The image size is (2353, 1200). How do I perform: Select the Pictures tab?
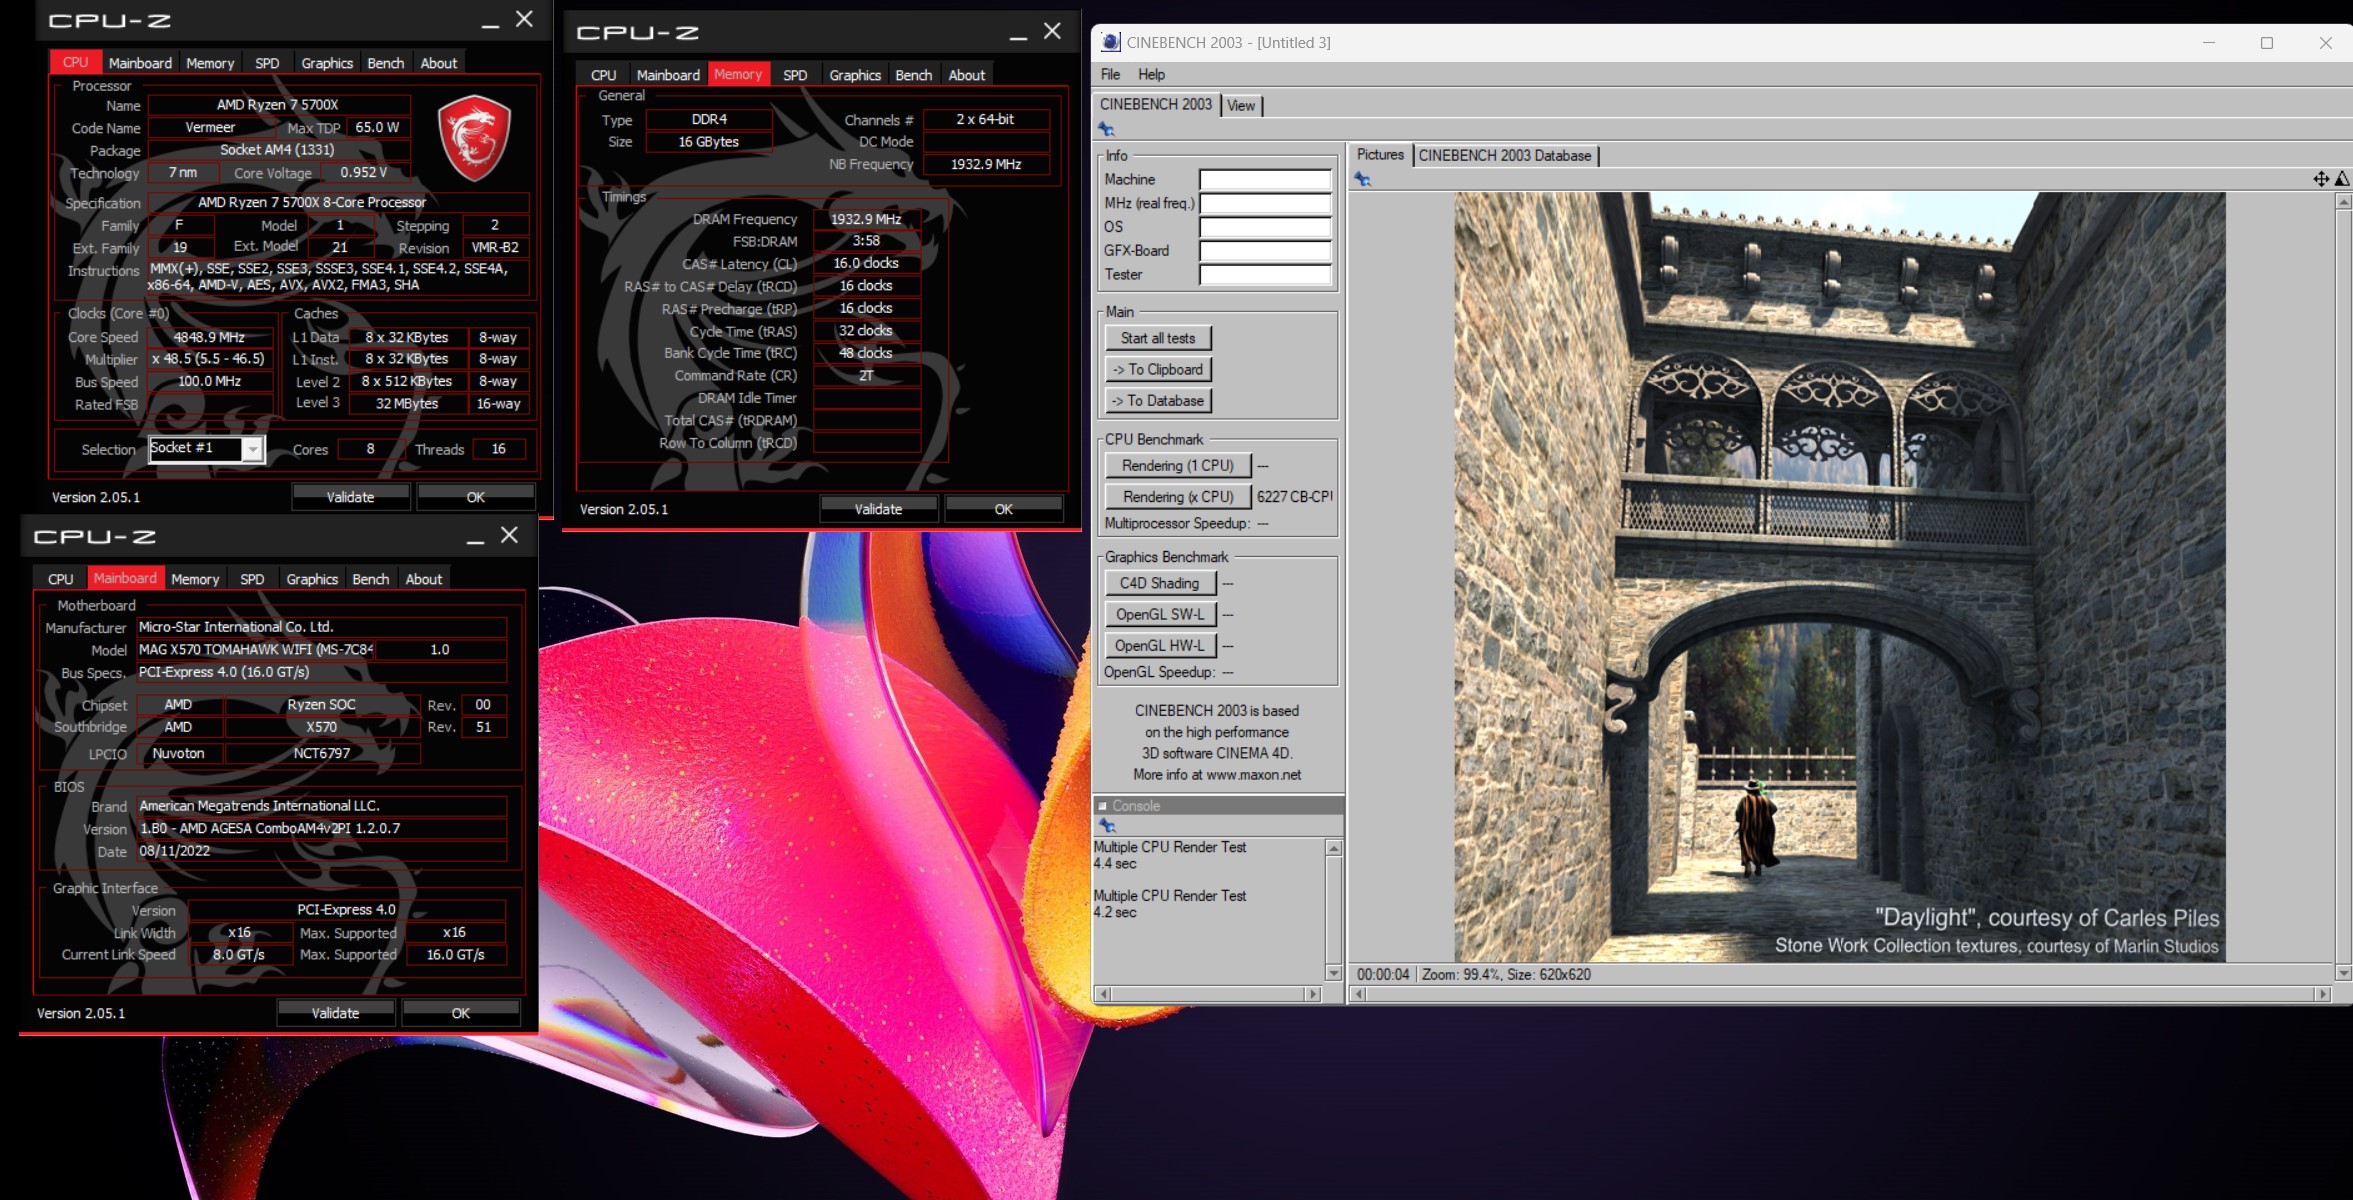pos(1380,155)
